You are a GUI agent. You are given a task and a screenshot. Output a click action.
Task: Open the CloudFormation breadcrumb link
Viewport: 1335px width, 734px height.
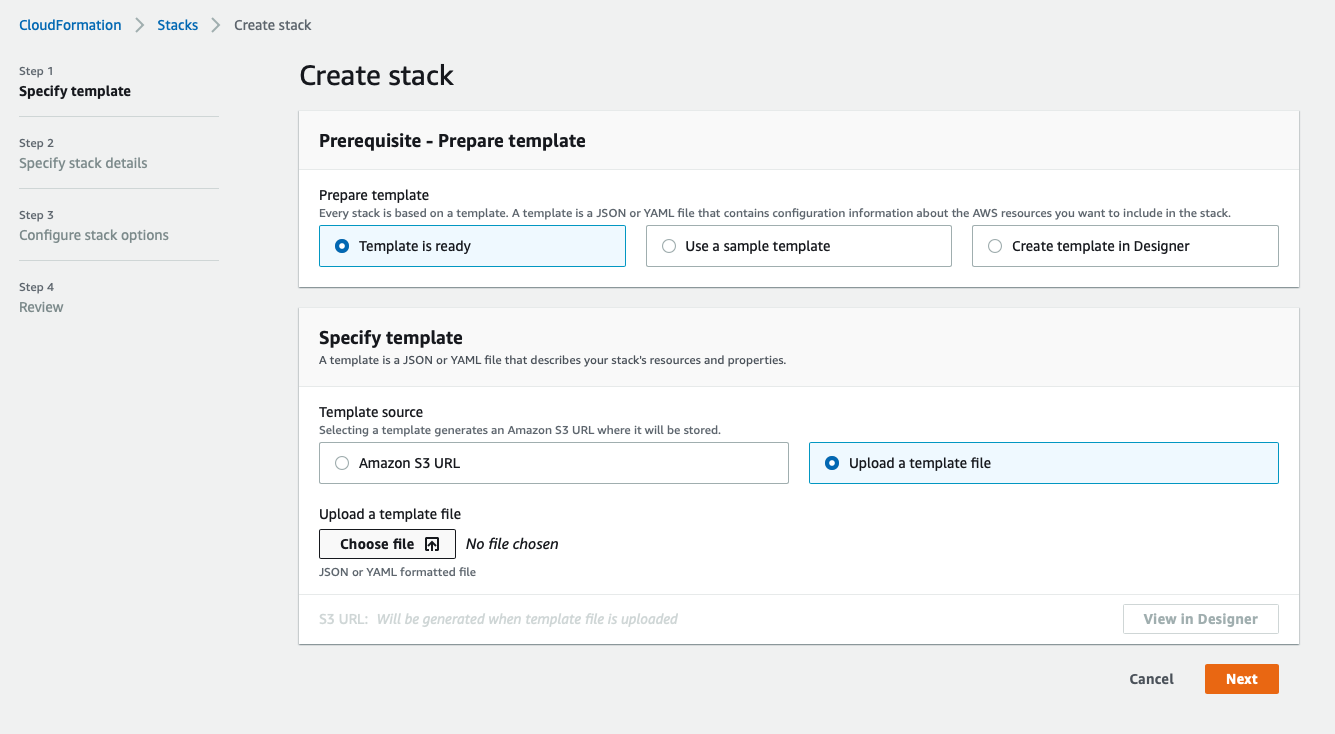70,25
